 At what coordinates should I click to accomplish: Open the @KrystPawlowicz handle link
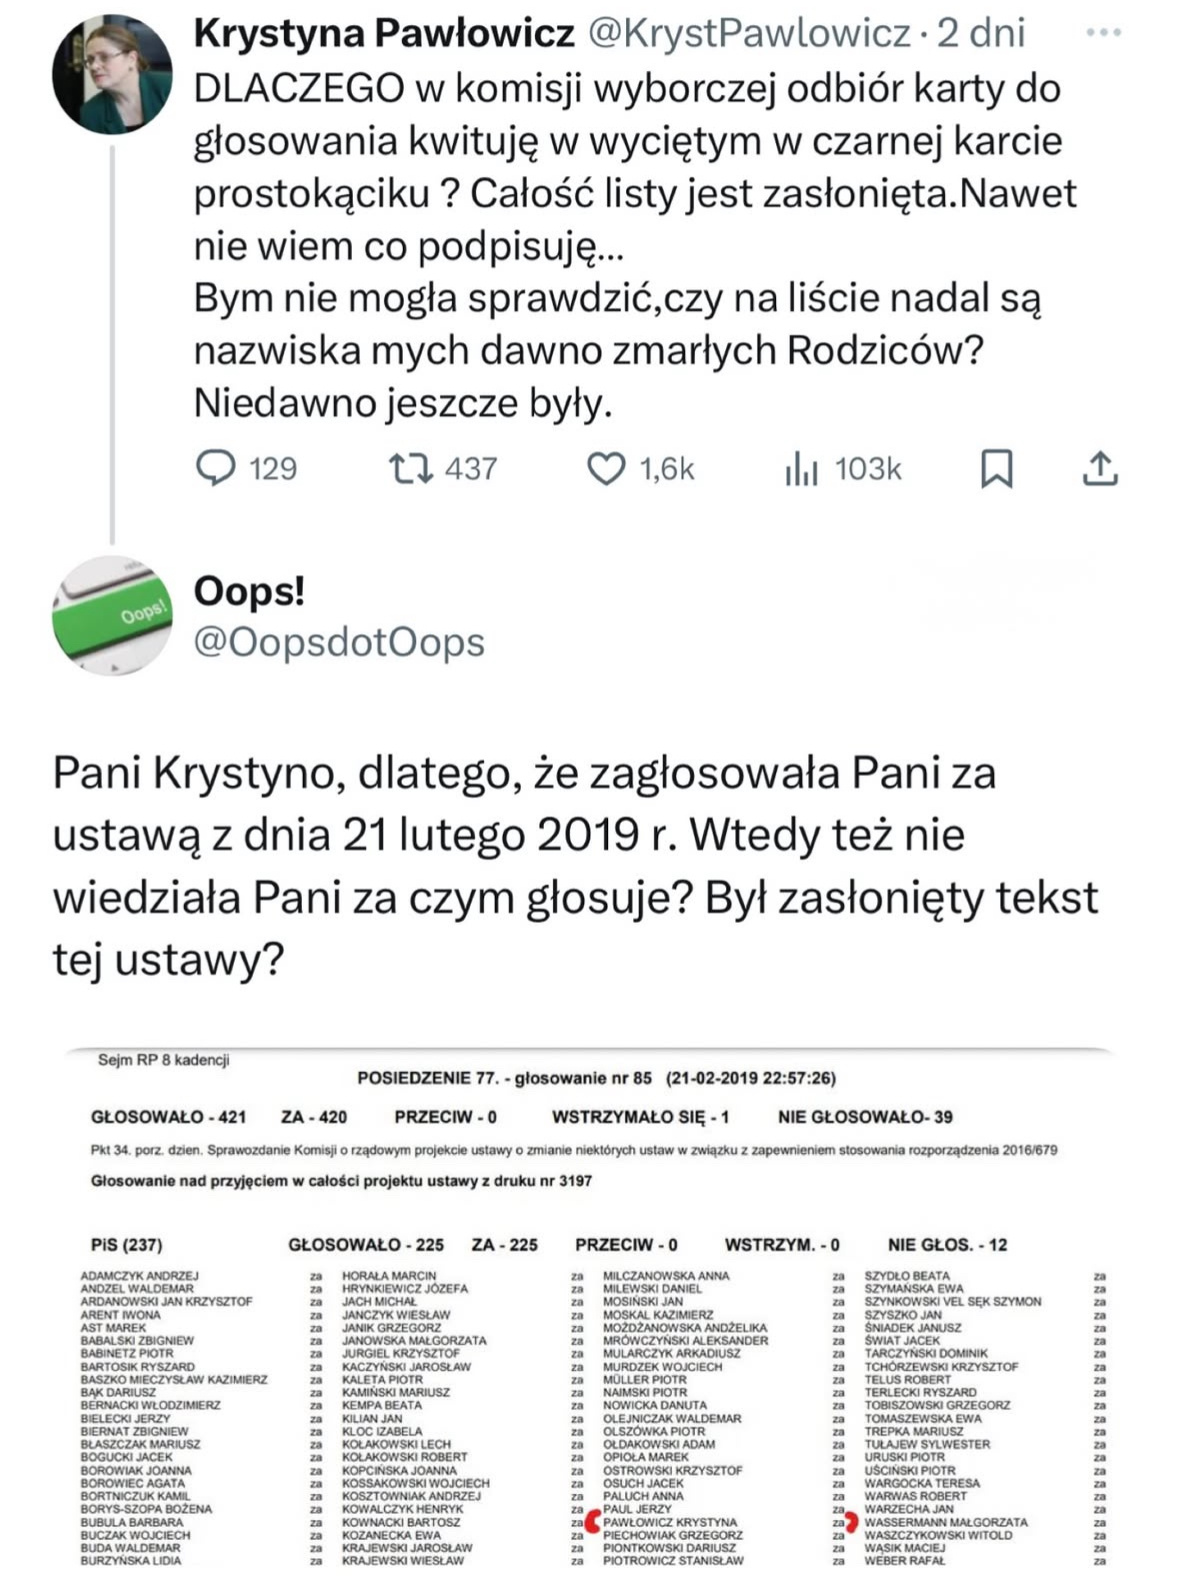tap(749, 33)
